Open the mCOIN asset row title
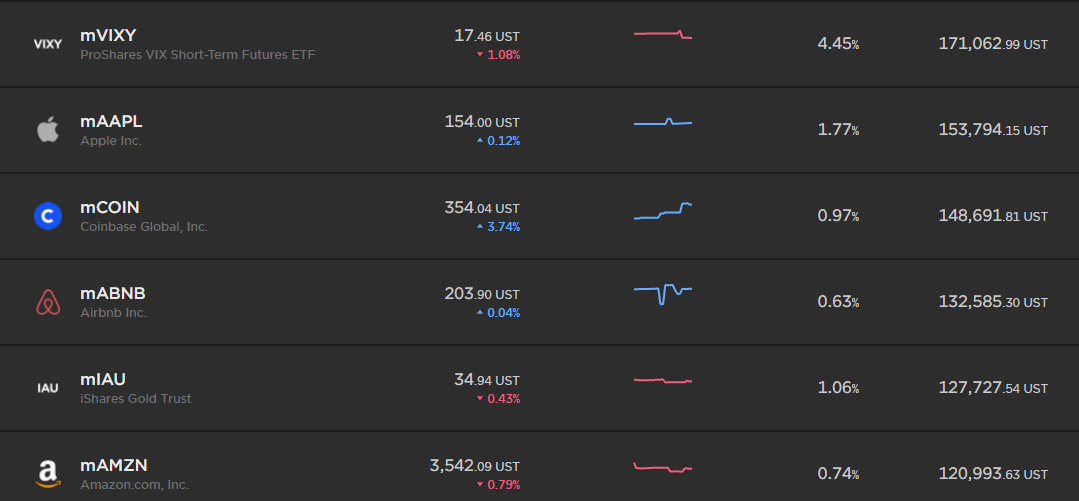Image resolution: width=1079 pixels, height=501 pixels. 110,208
